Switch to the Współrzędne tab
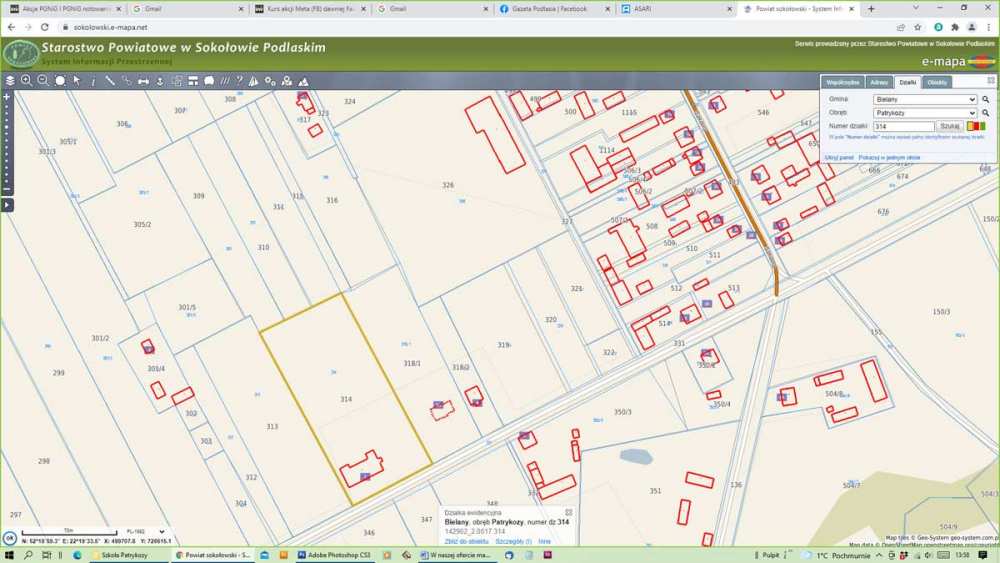The height and width of the screenshot is (563, 1000). click(x=842, y=82)
